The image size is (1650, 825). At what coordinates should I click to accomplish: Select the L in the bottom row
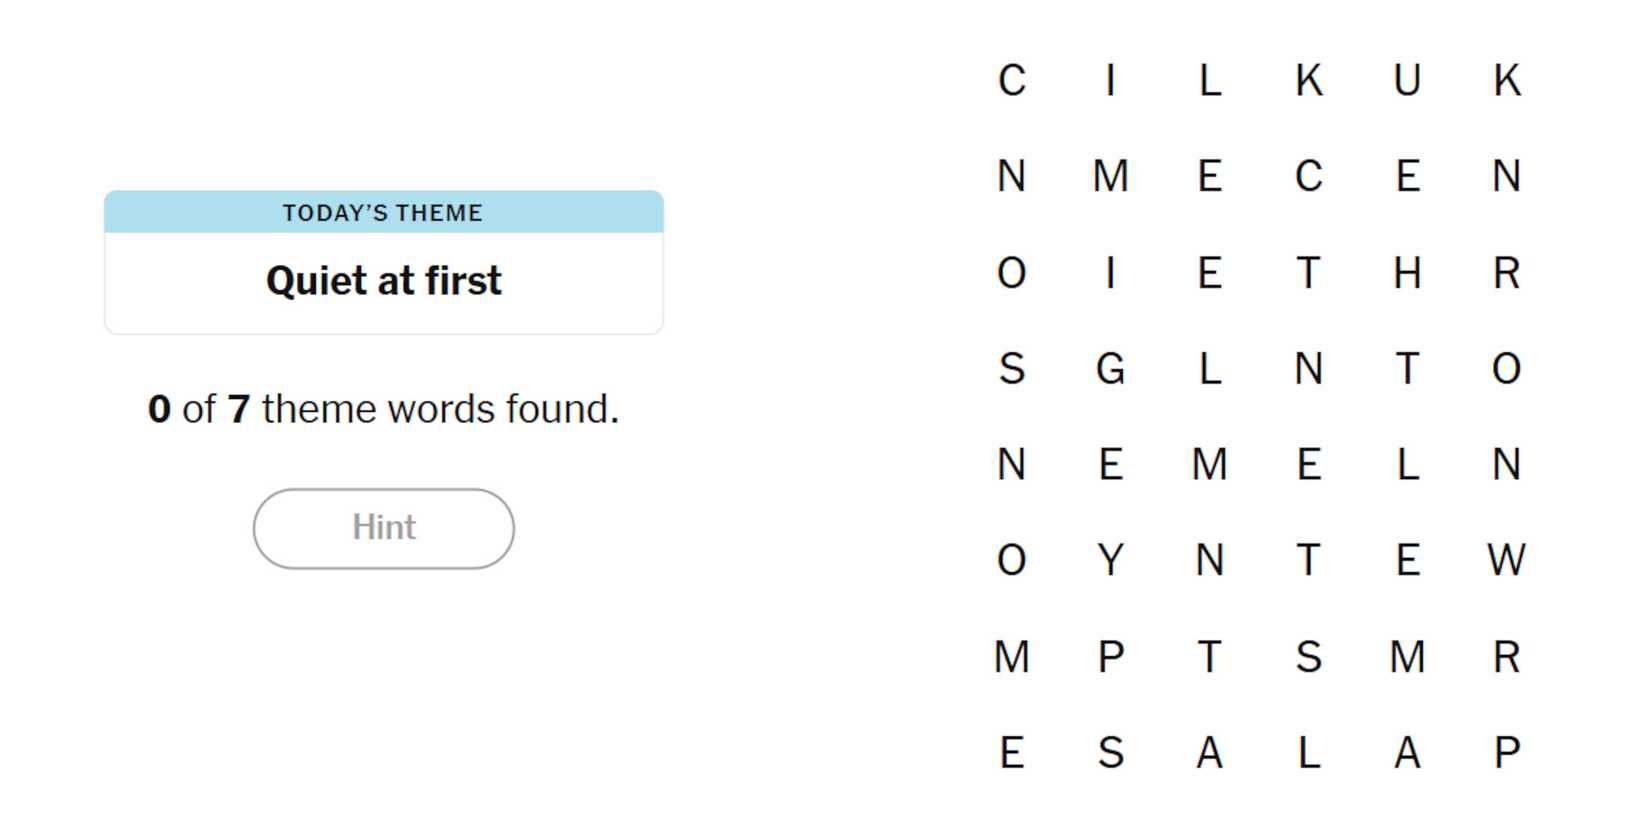pos(1308,752)
